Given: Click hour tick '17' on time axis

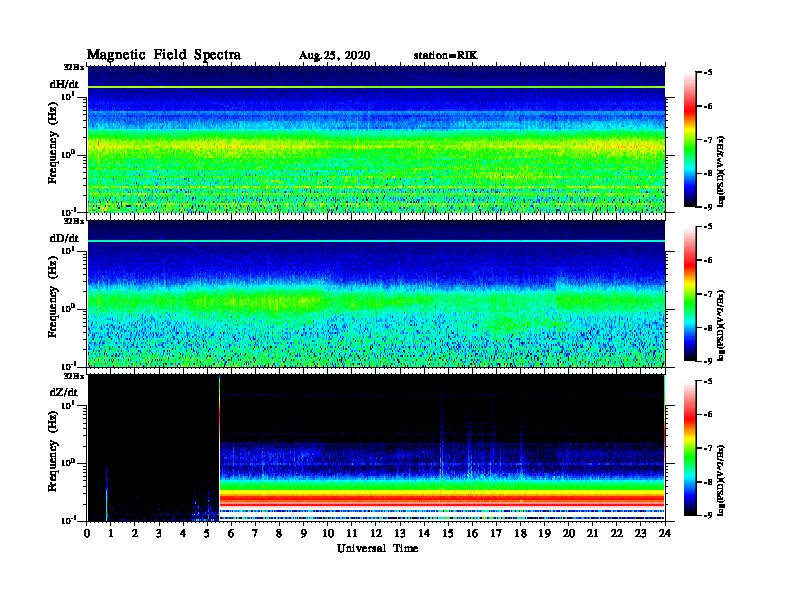Looking at the screenshot, I should coord(496,533).
